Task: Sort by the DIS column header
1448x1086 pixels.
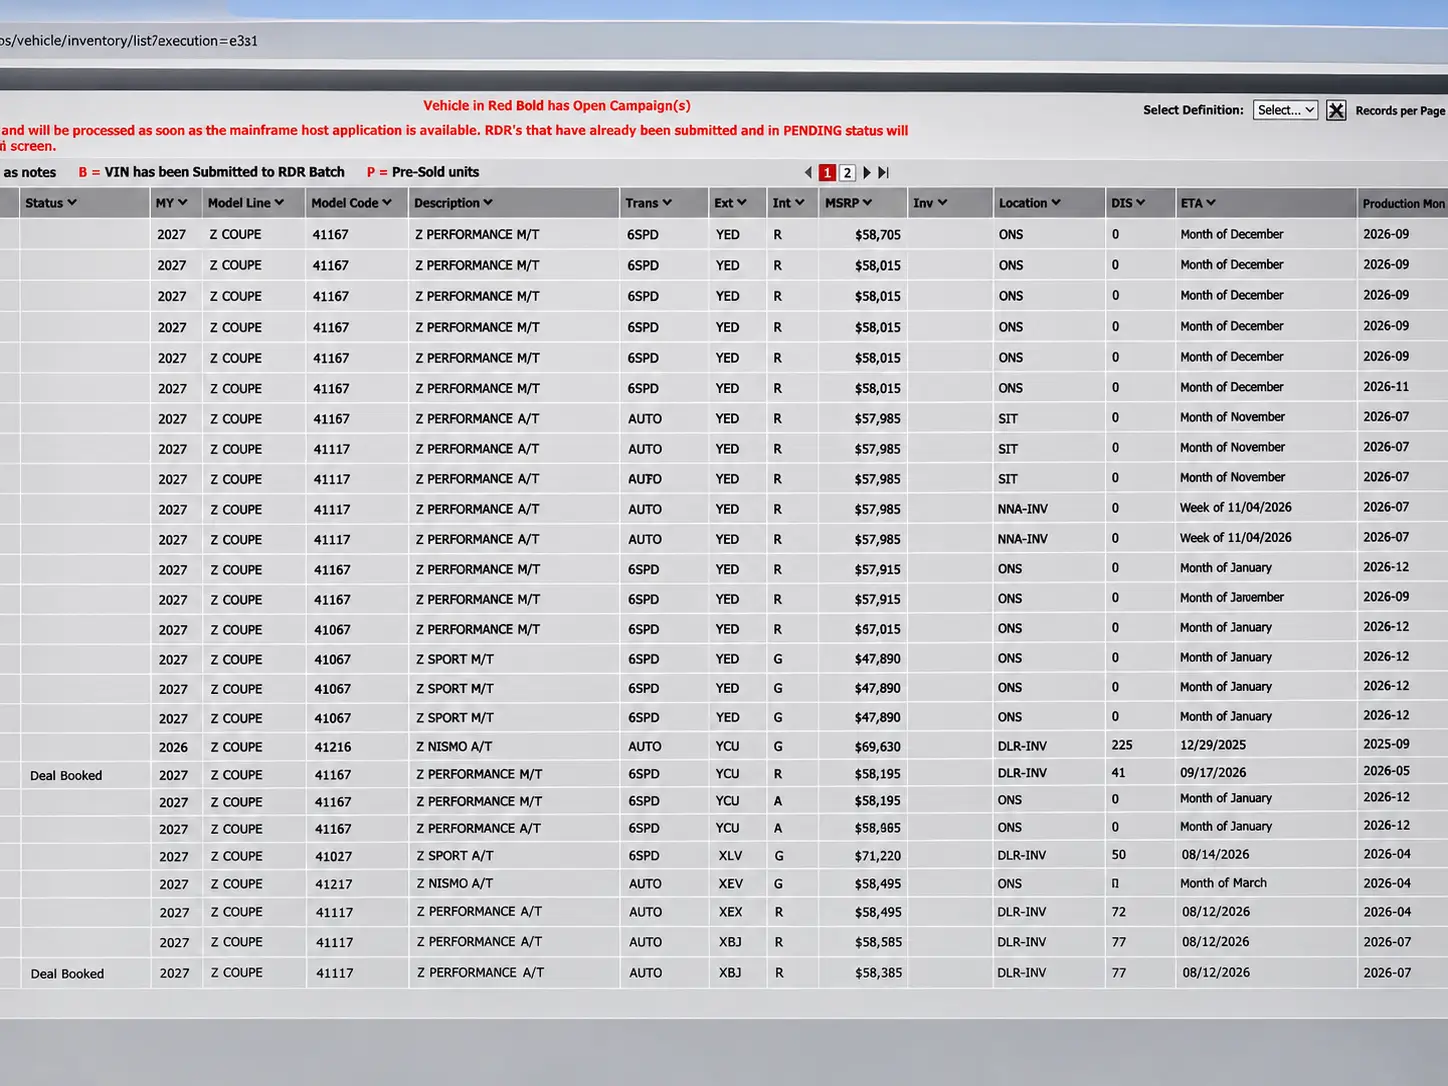Action: pyautogui.click(x=1128, y=203)
